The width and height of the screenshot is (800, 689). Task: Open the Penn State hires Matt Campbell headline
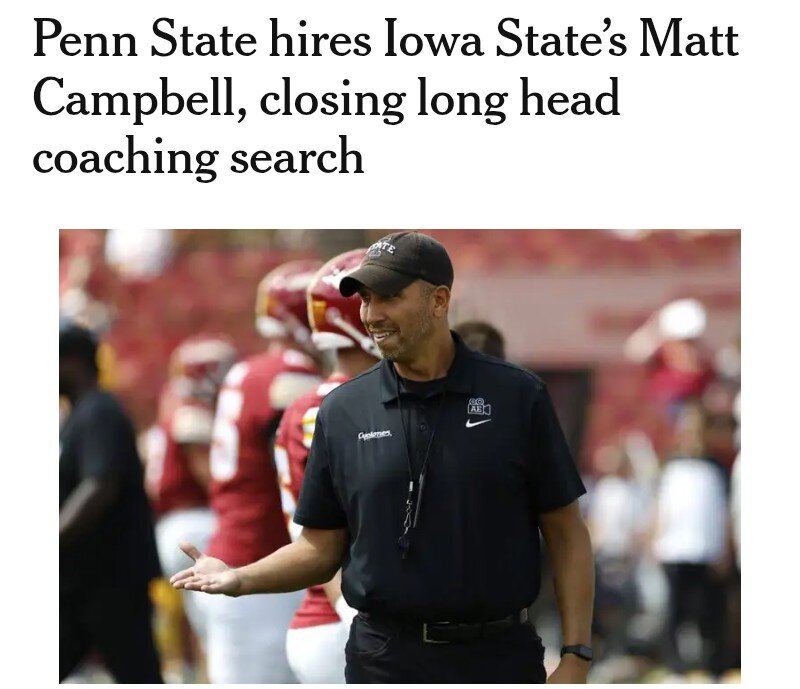click(x=386, y=98)
